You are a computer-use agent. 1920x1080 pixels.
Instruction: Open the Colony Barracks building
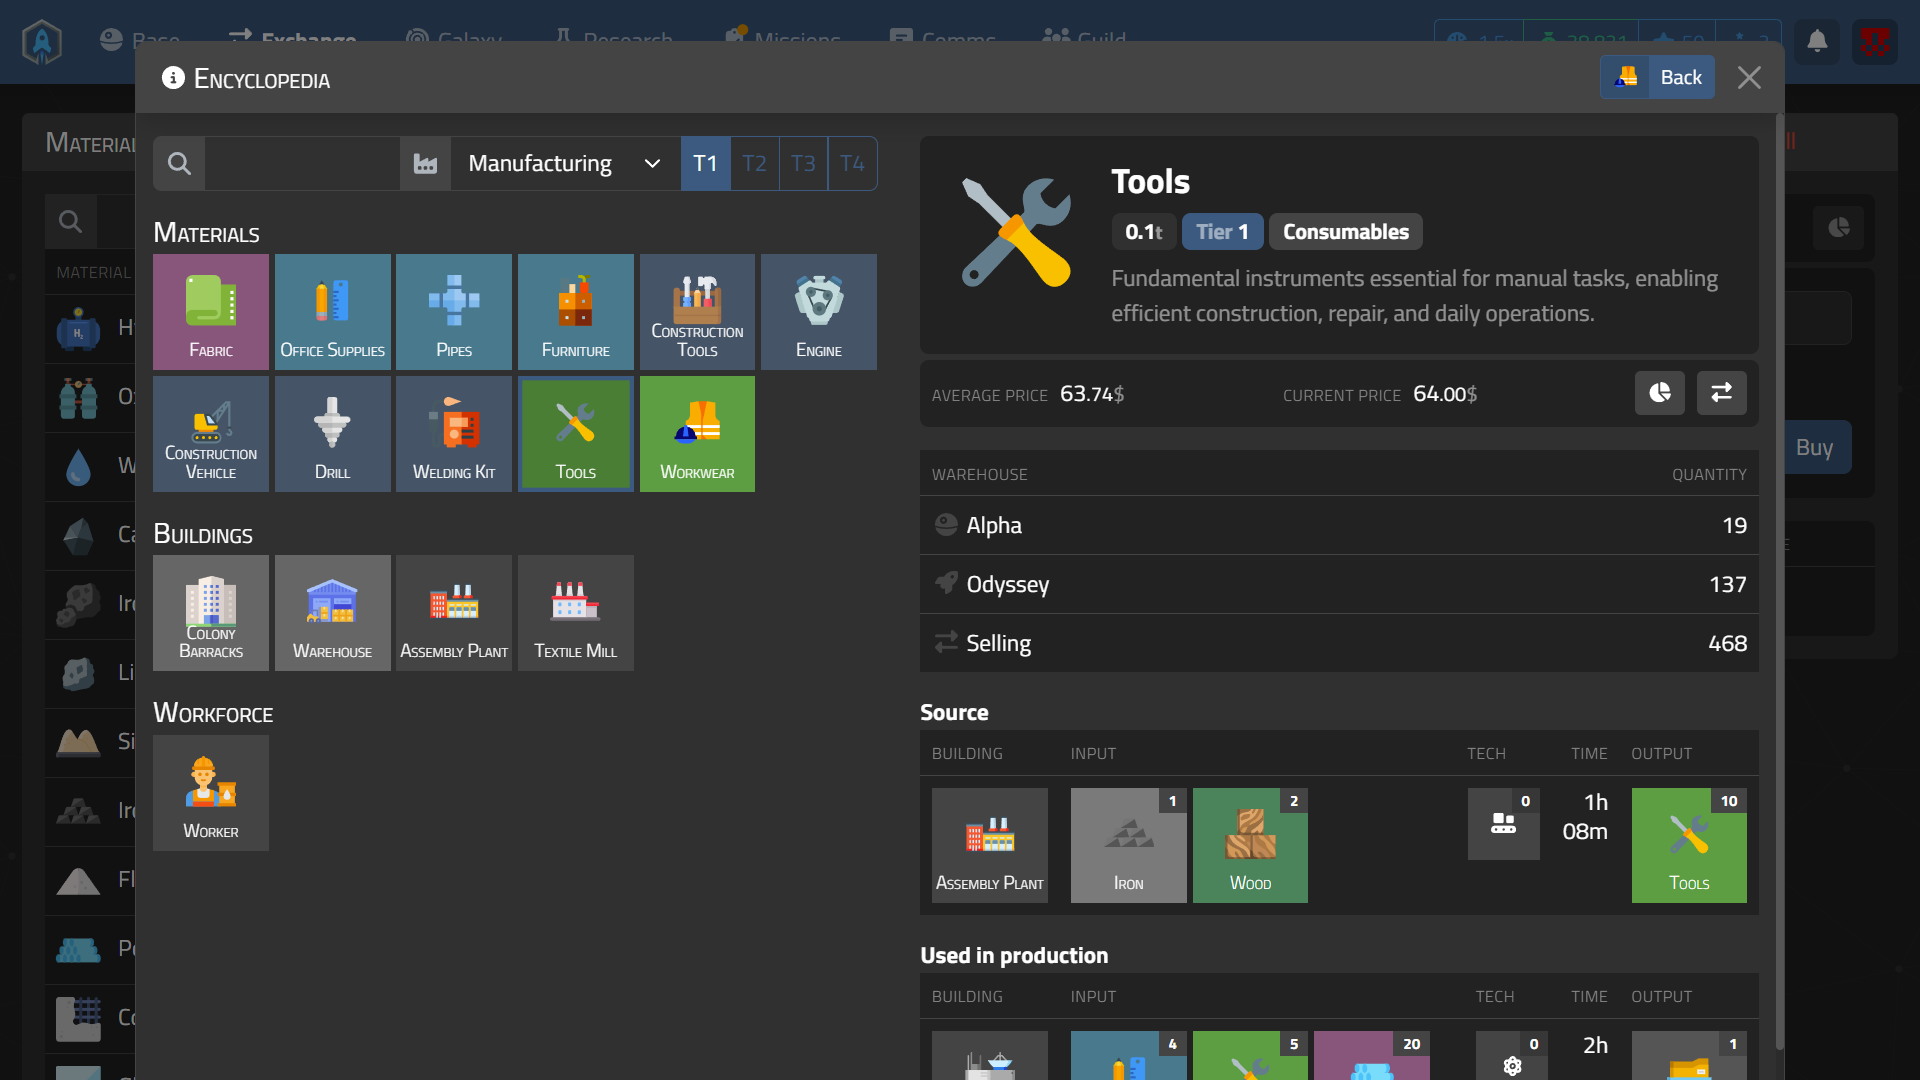point(210,613)
